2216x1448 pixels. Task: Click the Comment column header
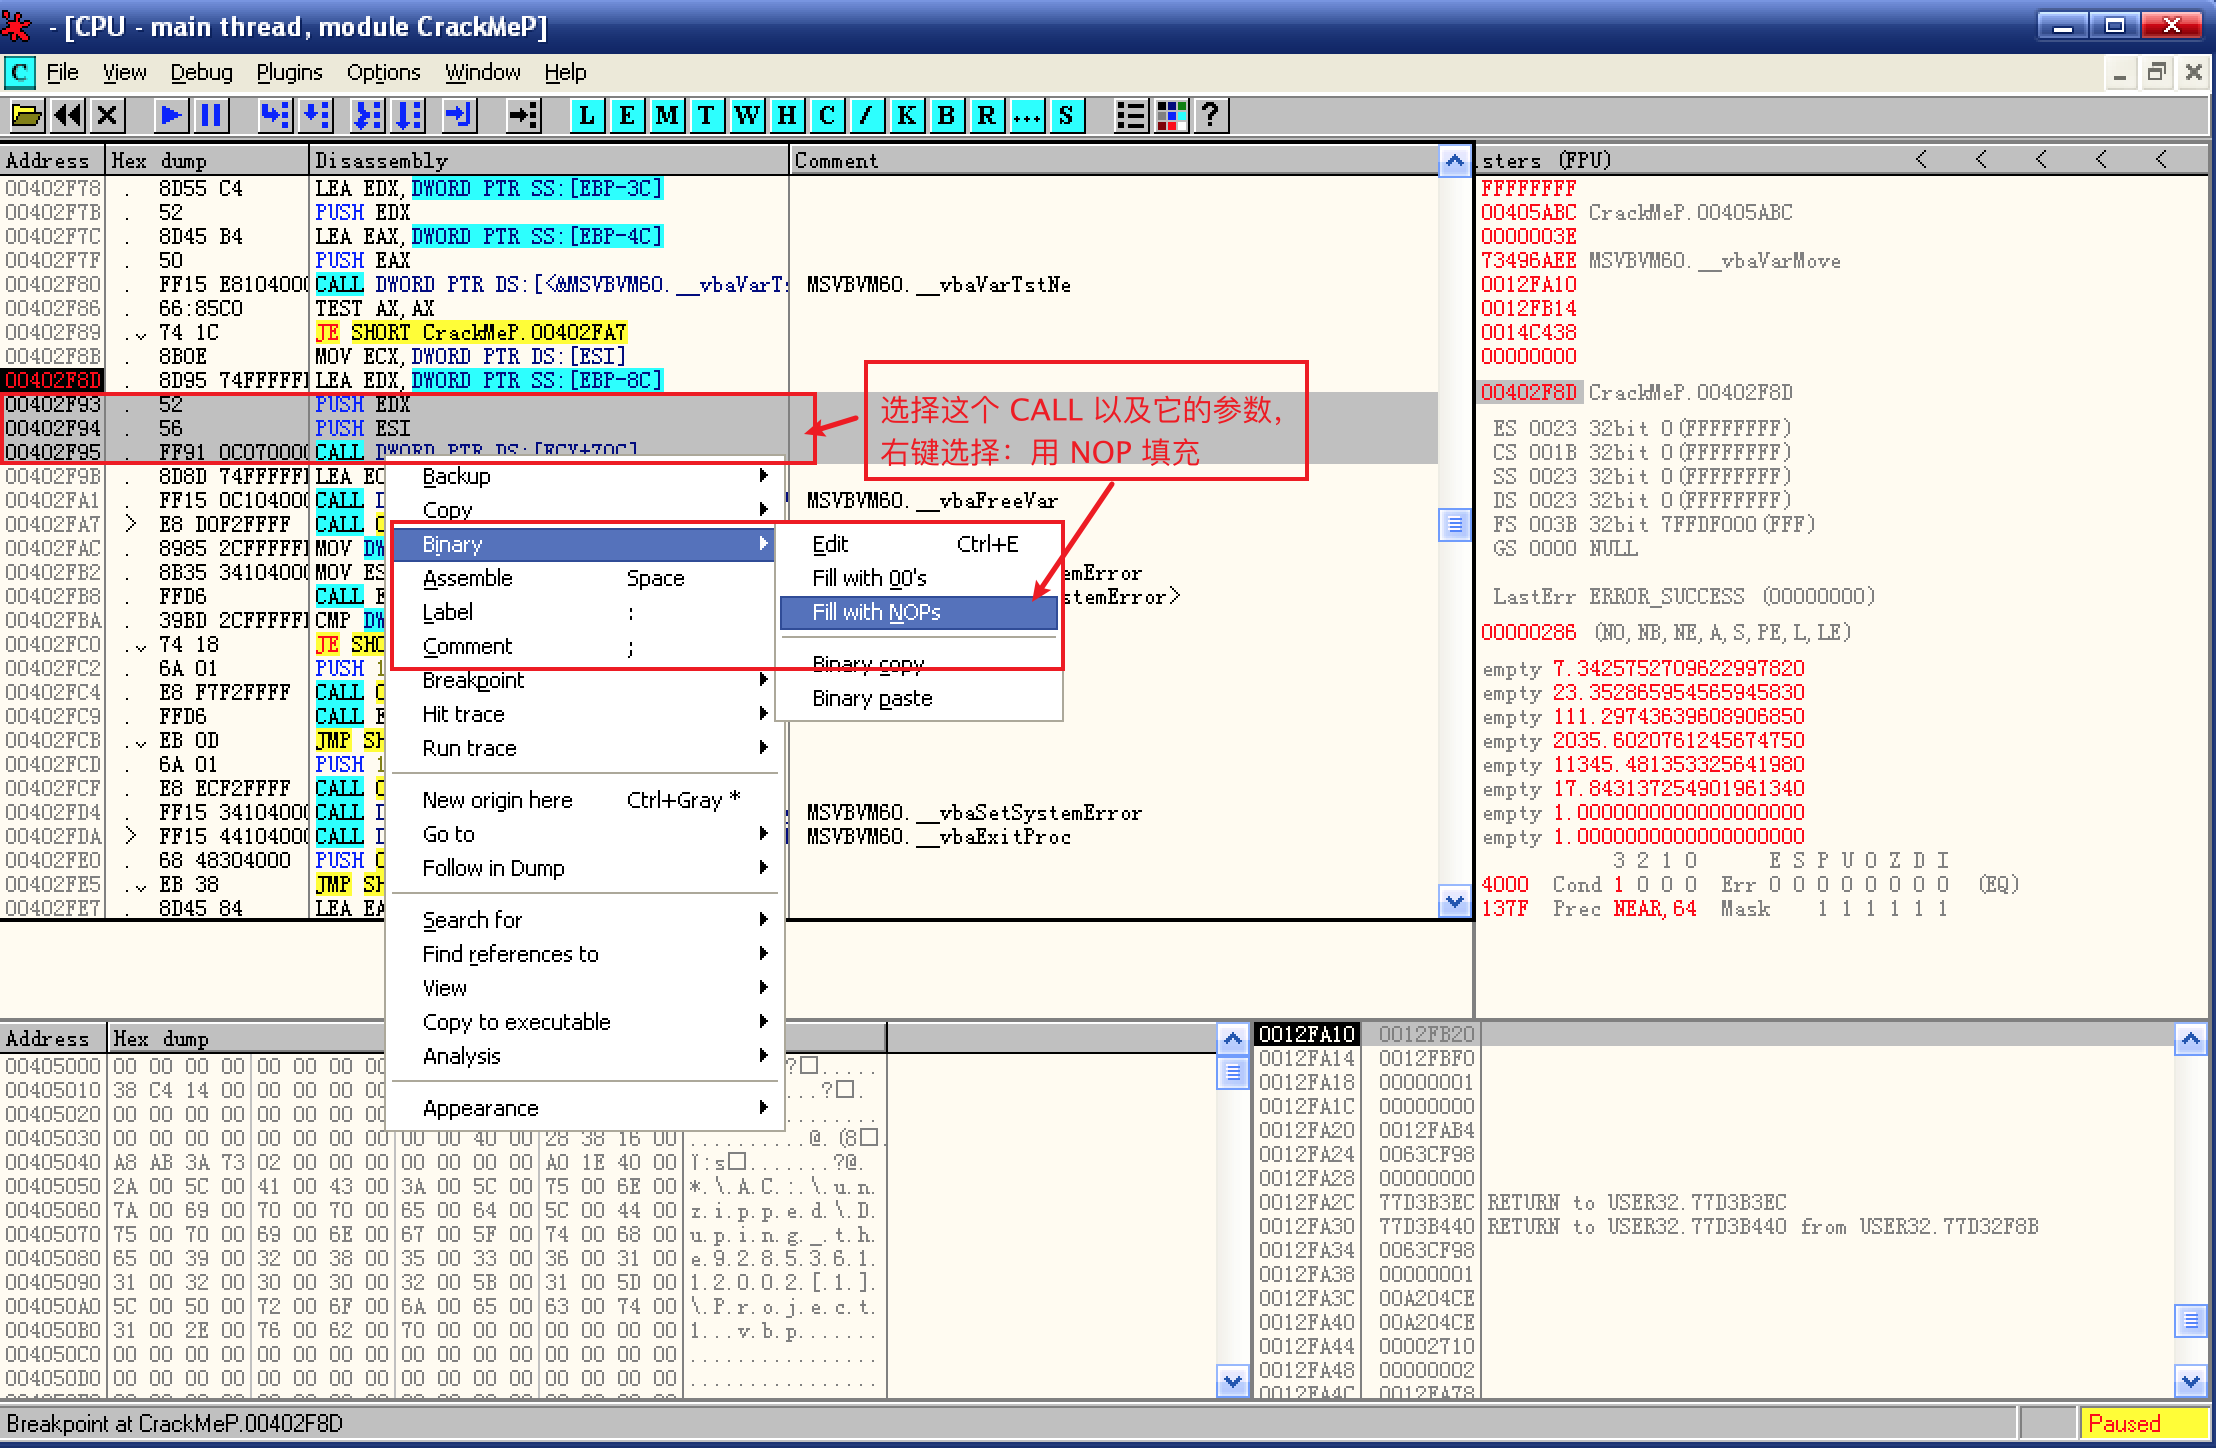(836, 161)
